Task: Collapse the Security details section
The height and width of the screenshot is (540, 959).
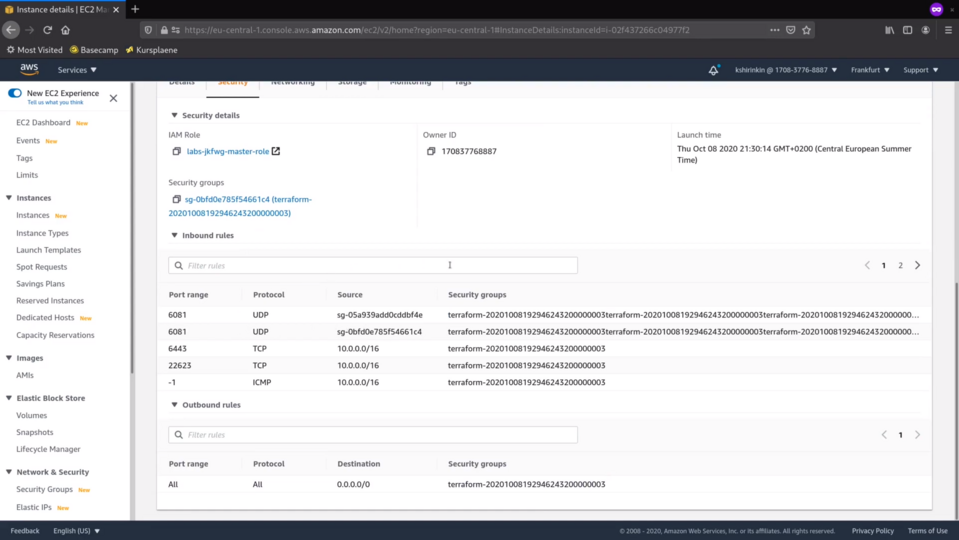Action: click(174, 115)
